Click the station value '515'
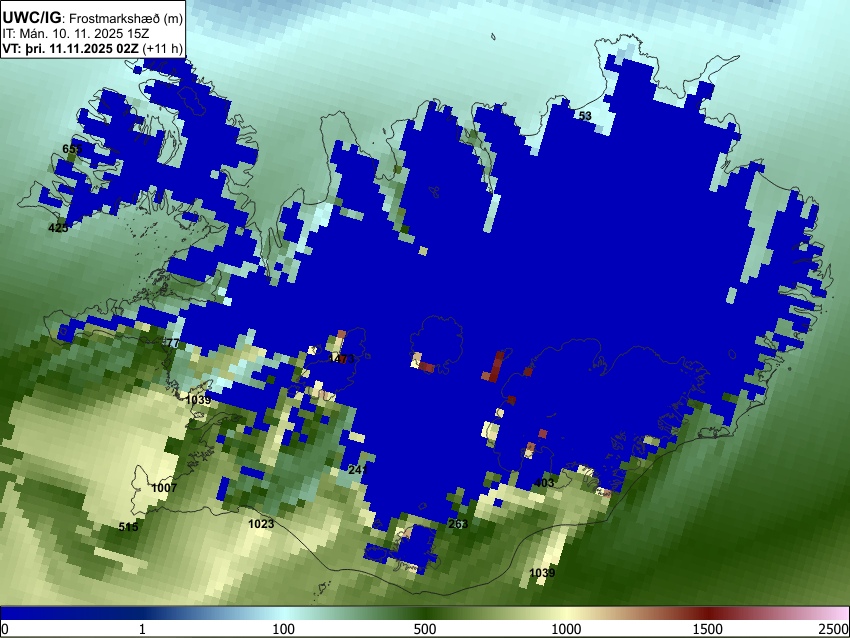 pyautogui.click(x=128, y=526)
